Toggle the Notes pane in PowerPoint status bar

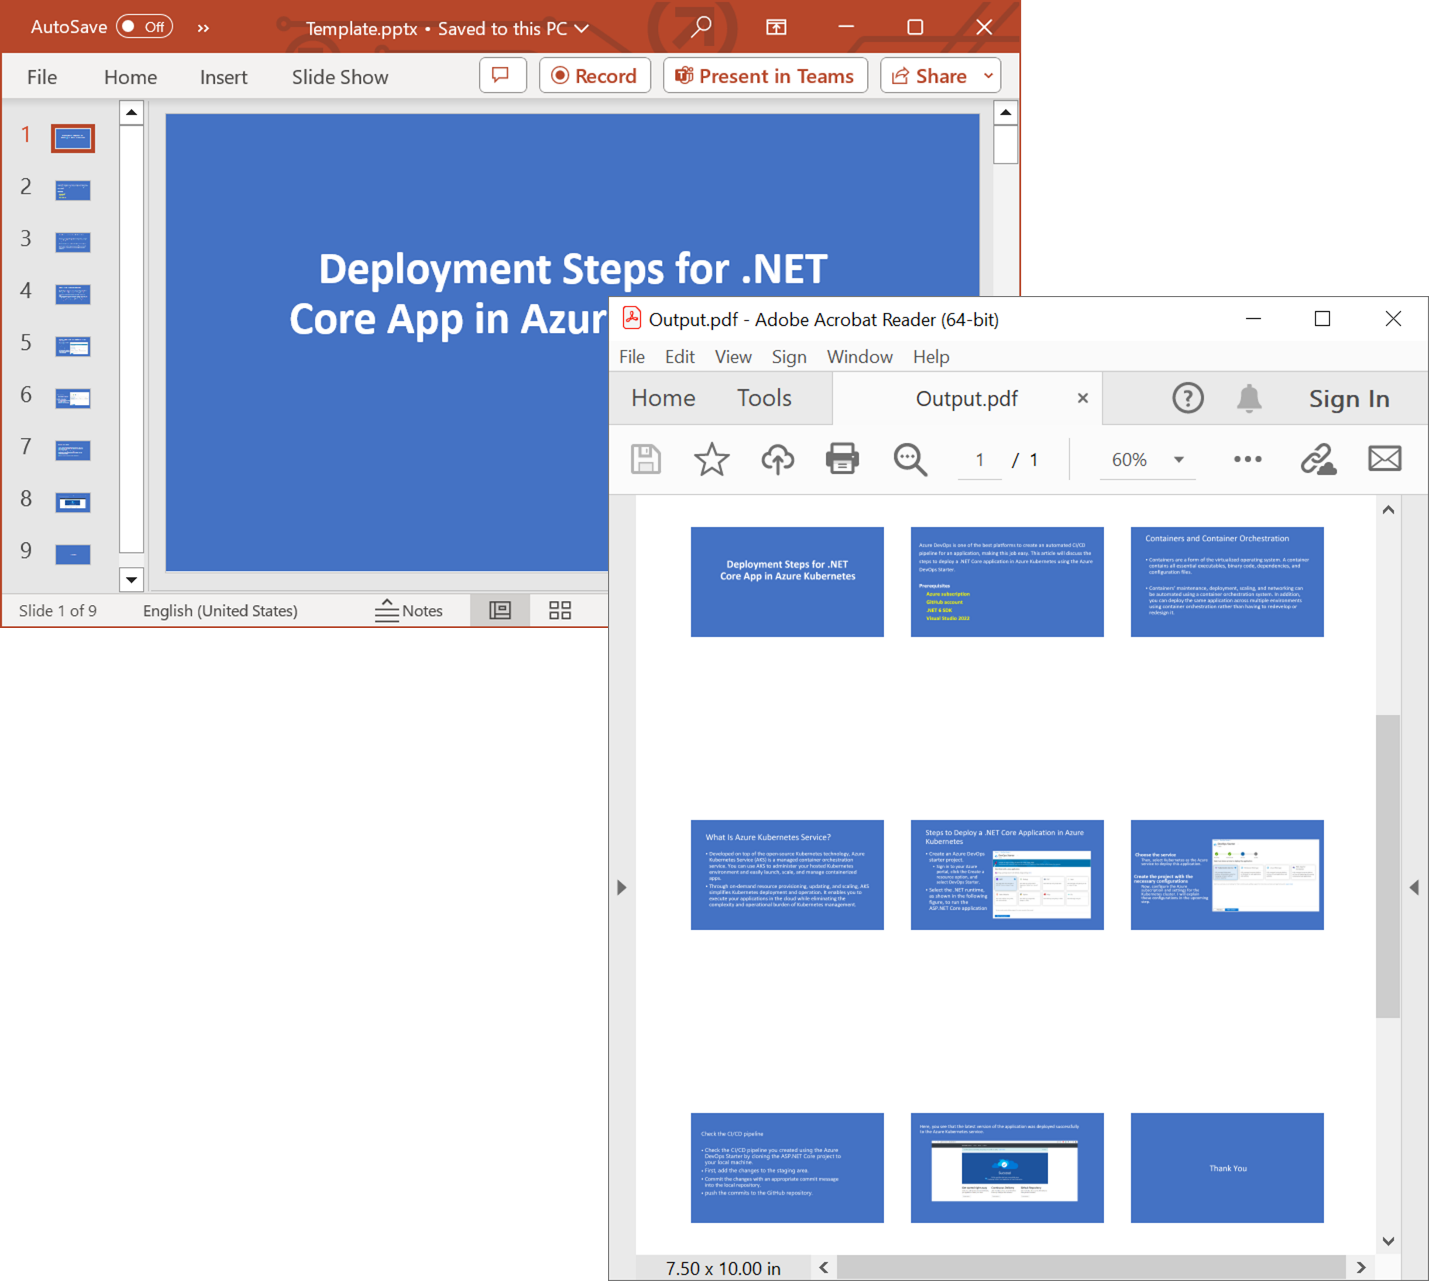[x=409, y=610]
